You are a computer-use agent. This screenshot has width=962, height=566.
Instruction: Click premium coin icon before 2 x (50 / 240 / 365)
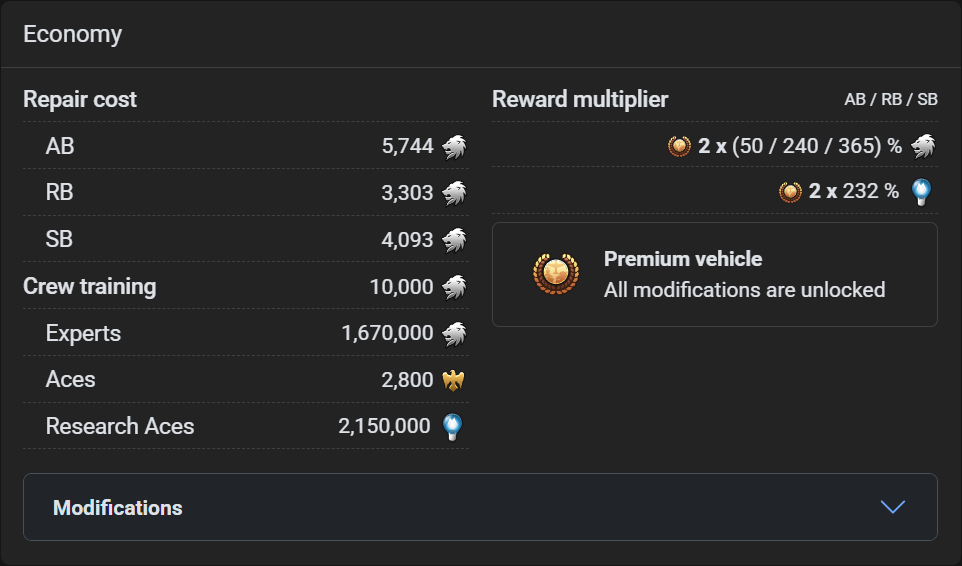click(x=679, y=146)
